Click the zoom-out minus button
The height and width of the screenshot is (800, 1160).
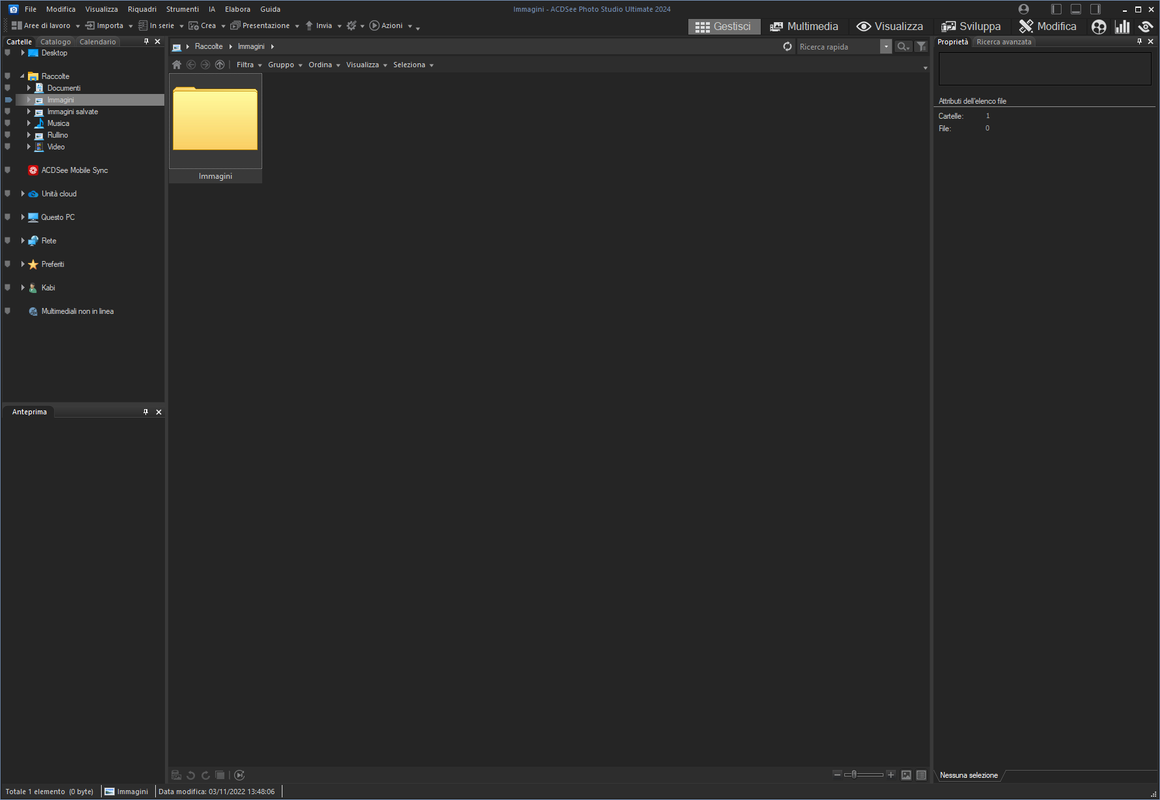837,775
